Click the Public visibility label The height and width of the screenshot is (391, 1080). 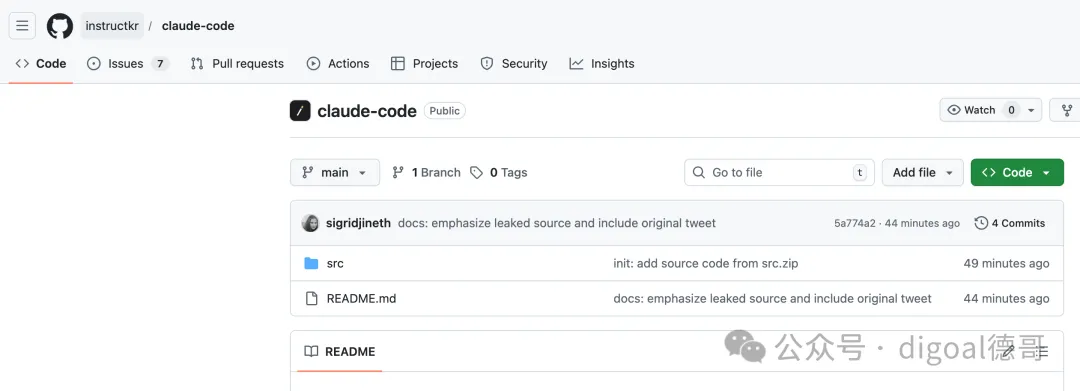pos(444,110)
